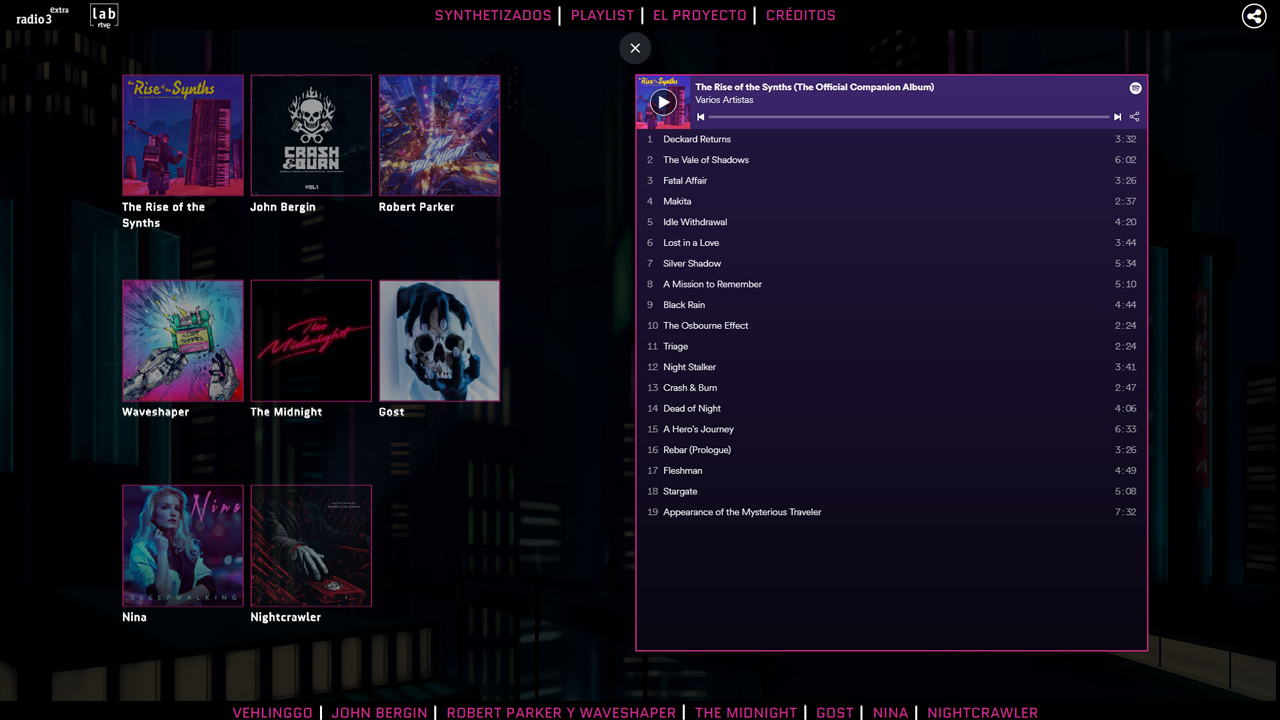1280x720 pixels.
Task: Play track 13 Crash & Burn
Action: [892, 388]
